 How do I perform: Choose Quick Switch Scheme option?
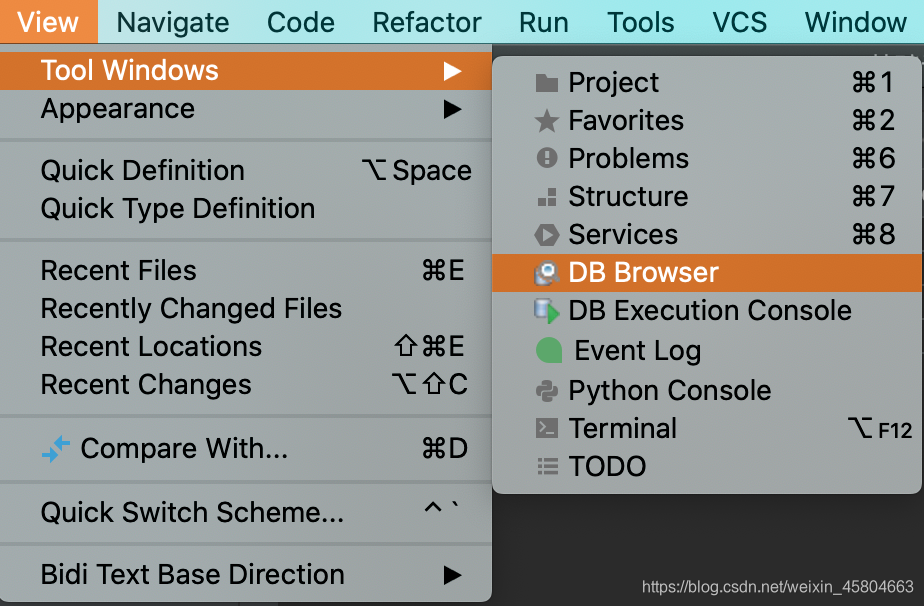192,513
